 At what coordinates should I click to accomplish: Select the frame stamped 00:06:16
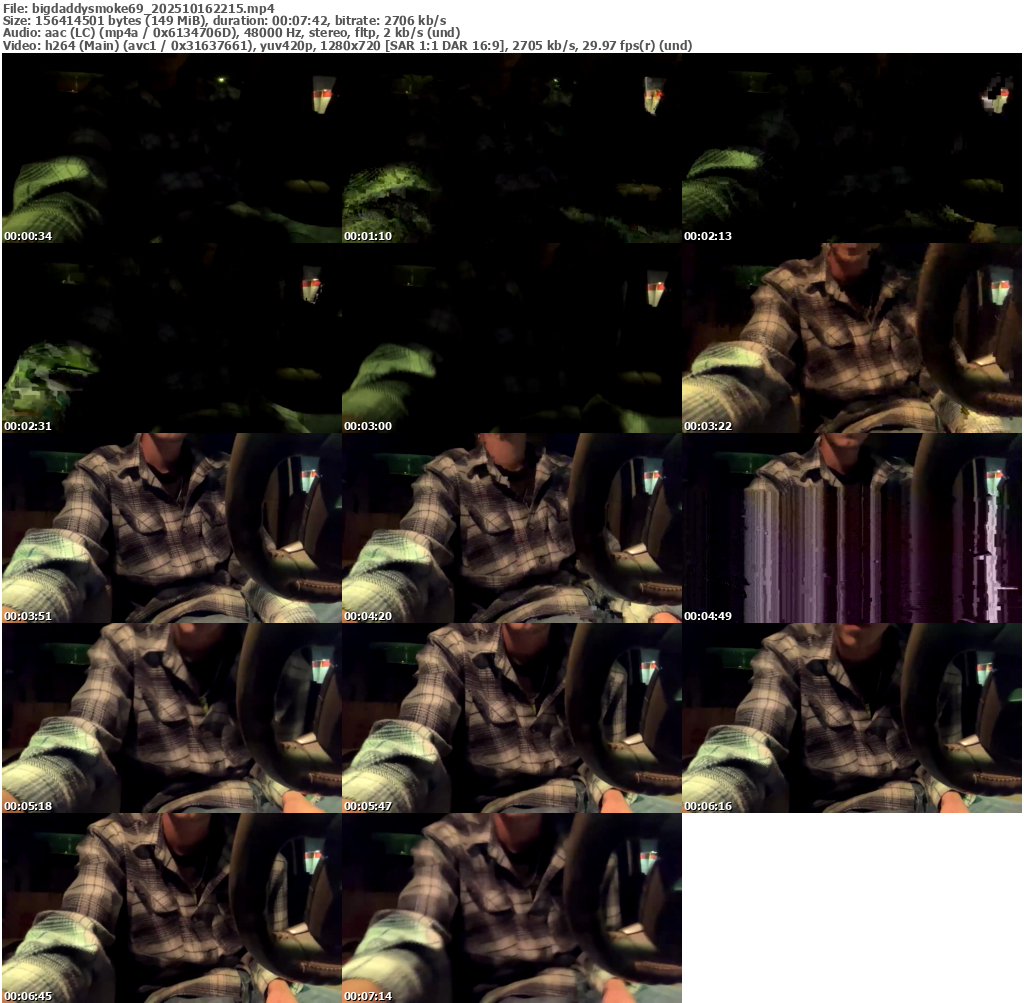coord(852,718)
